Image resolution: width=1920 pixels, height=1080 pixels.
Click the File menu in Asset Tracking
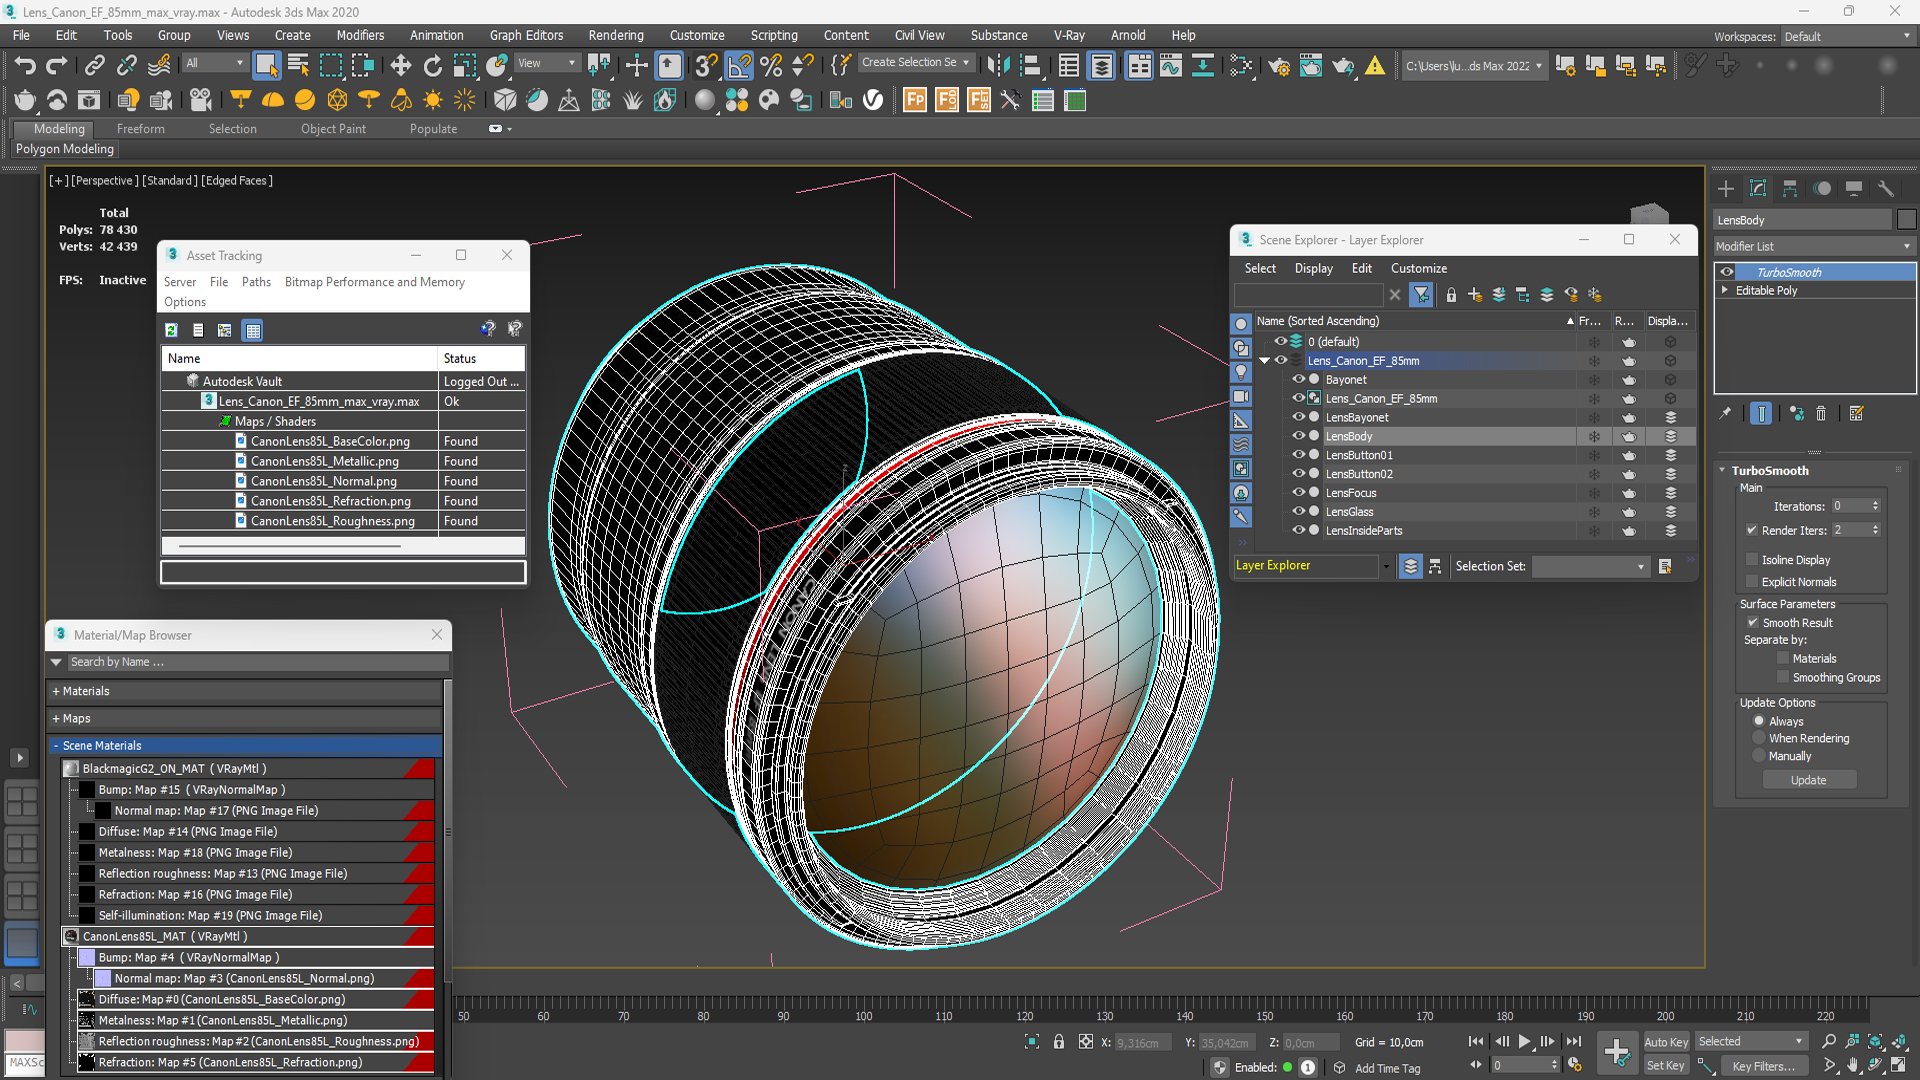219,281
